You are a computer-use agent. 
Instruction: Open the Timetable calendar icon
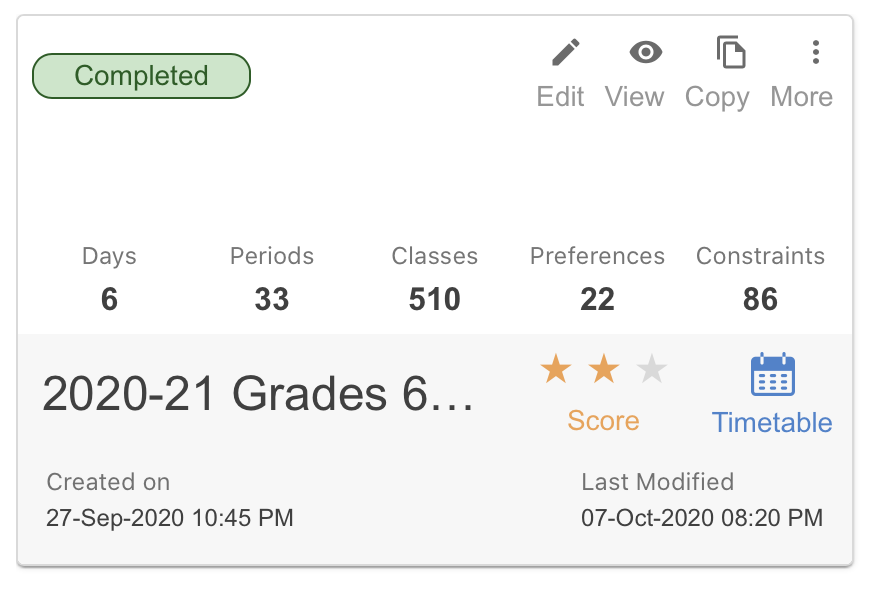point(773,374)
